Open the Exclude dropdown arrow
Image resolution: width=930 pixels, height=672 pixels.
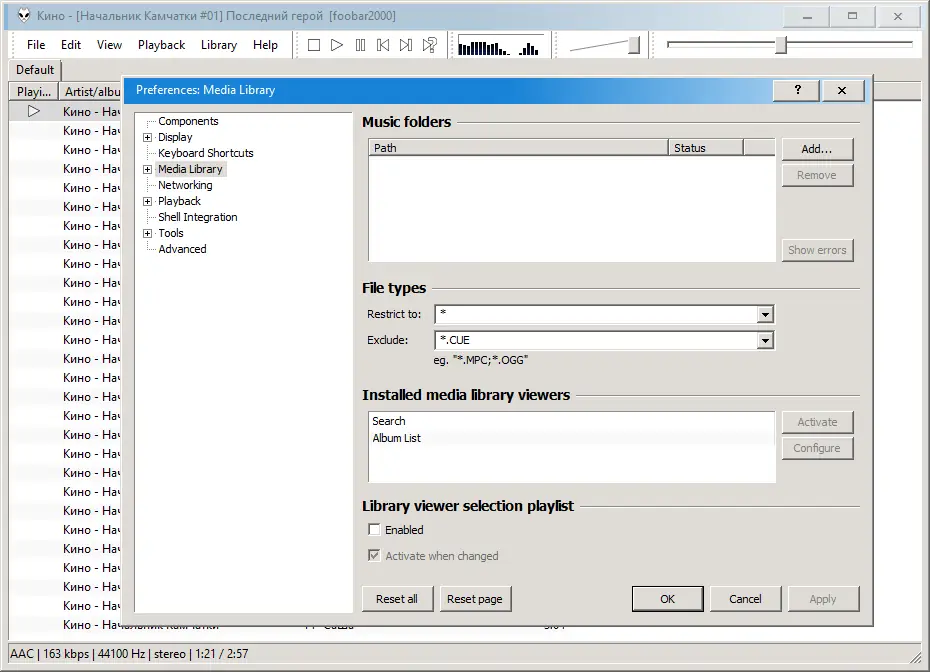point(765,340)
